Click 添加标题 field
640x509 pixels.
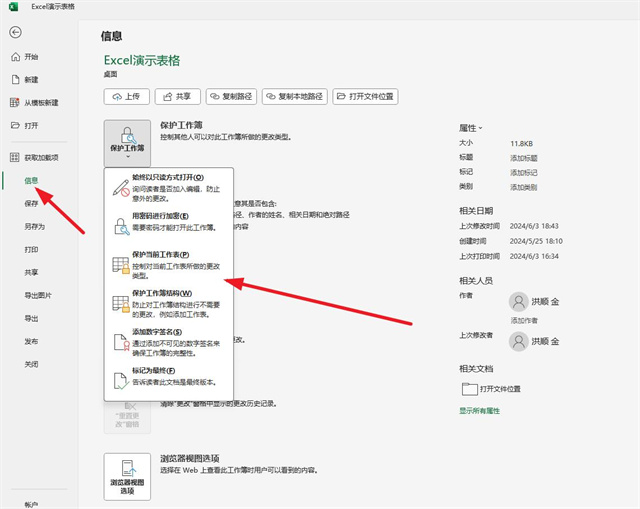(x=524, y=158)
